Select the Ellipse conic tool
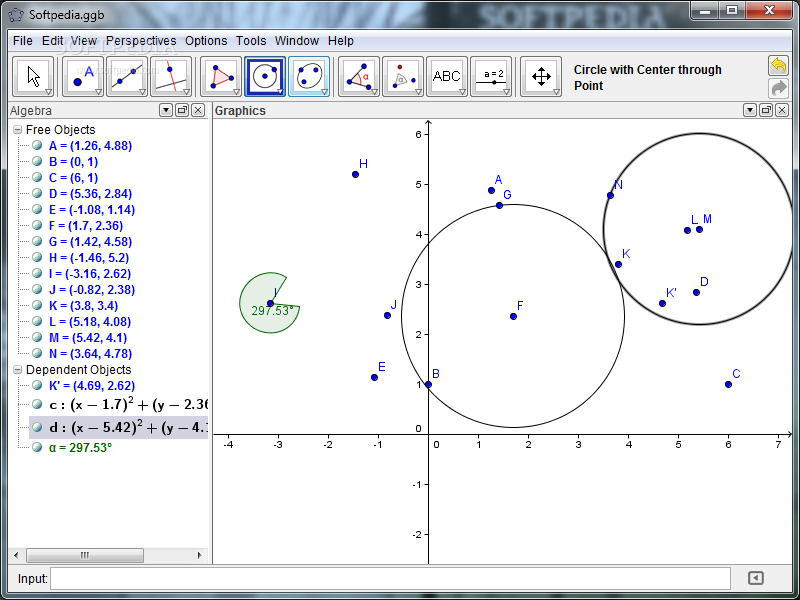This screenshot has width=800, height=600. point(309,77)
